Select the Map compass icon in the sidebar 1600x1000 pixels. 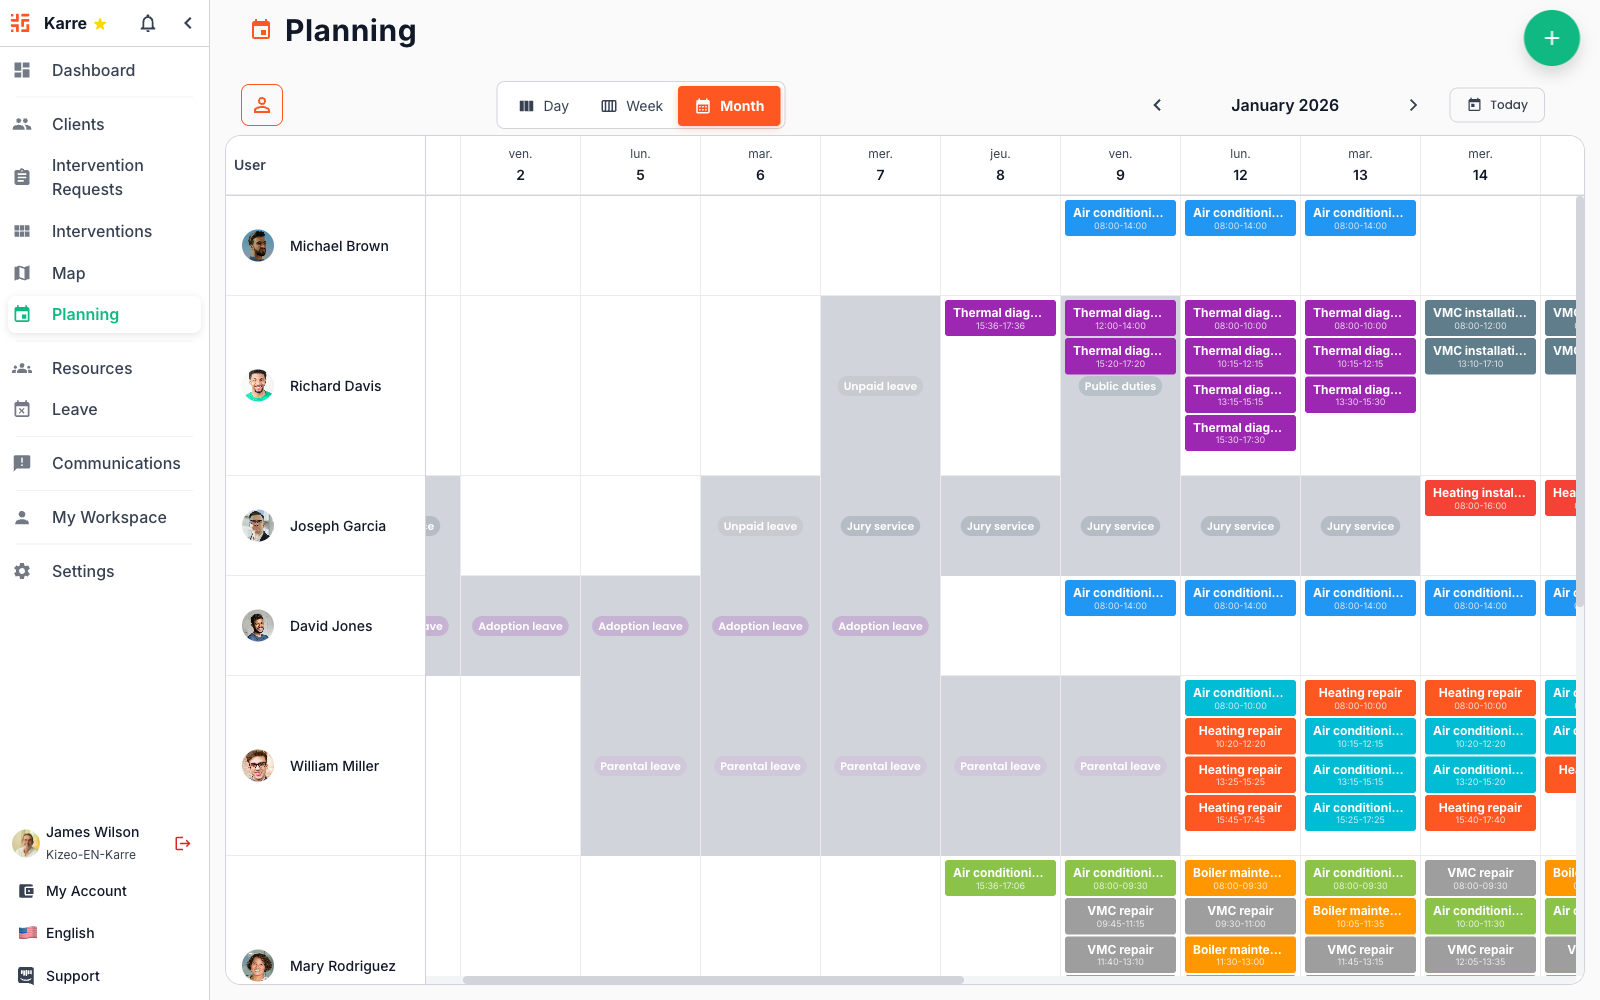(22, 272)
